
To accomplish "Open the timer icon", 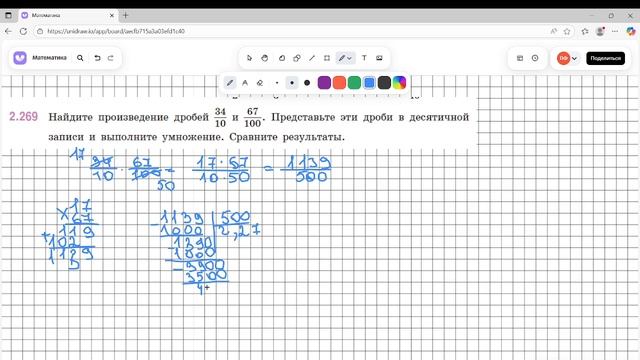I will pyautogui.click(x=535, y=58).
